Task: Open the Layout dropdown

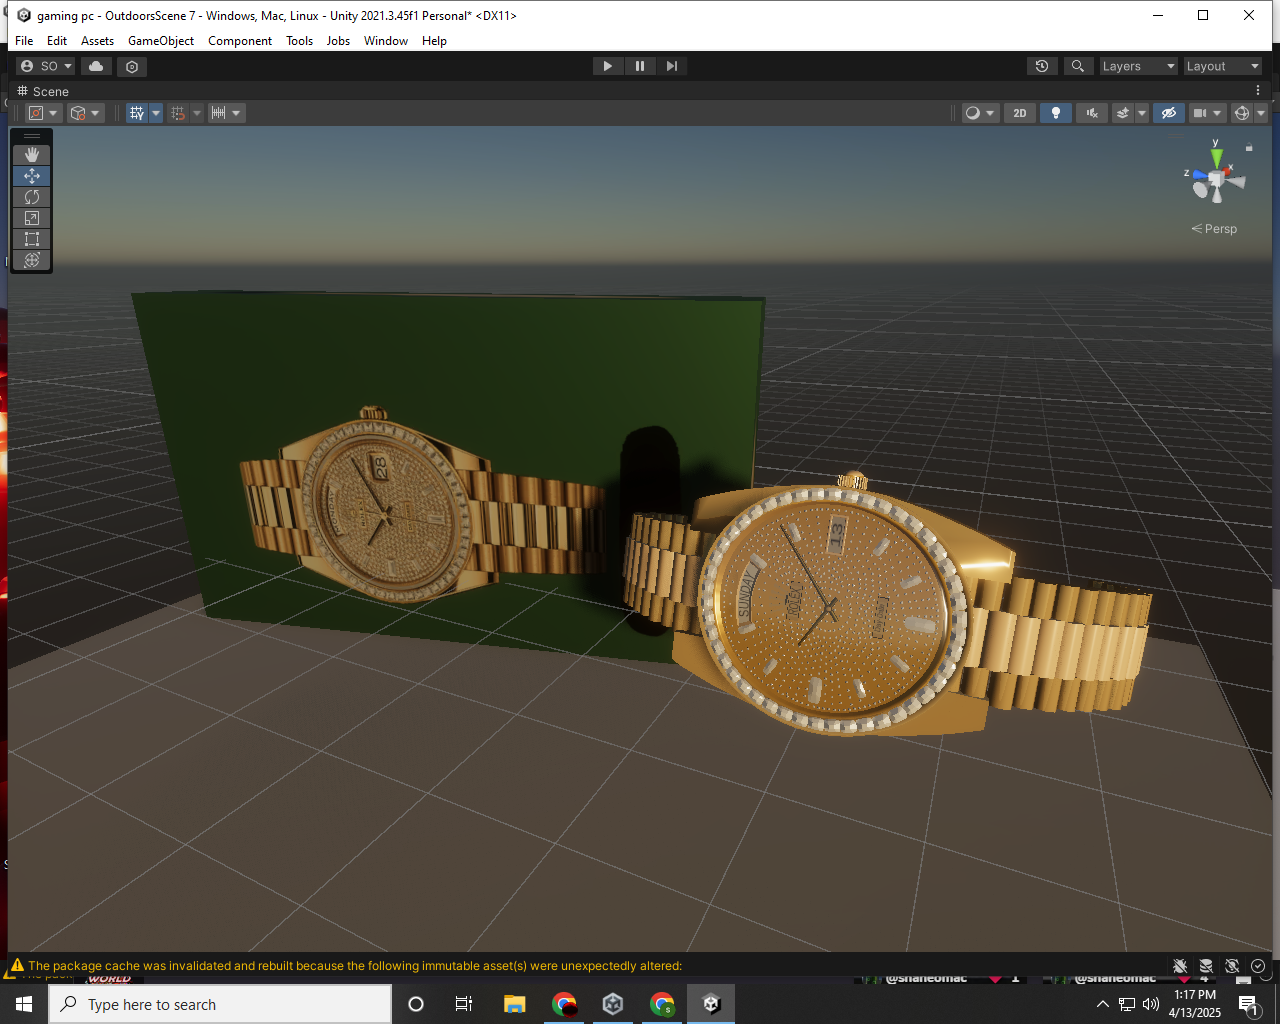Action: coord(1222,66)
